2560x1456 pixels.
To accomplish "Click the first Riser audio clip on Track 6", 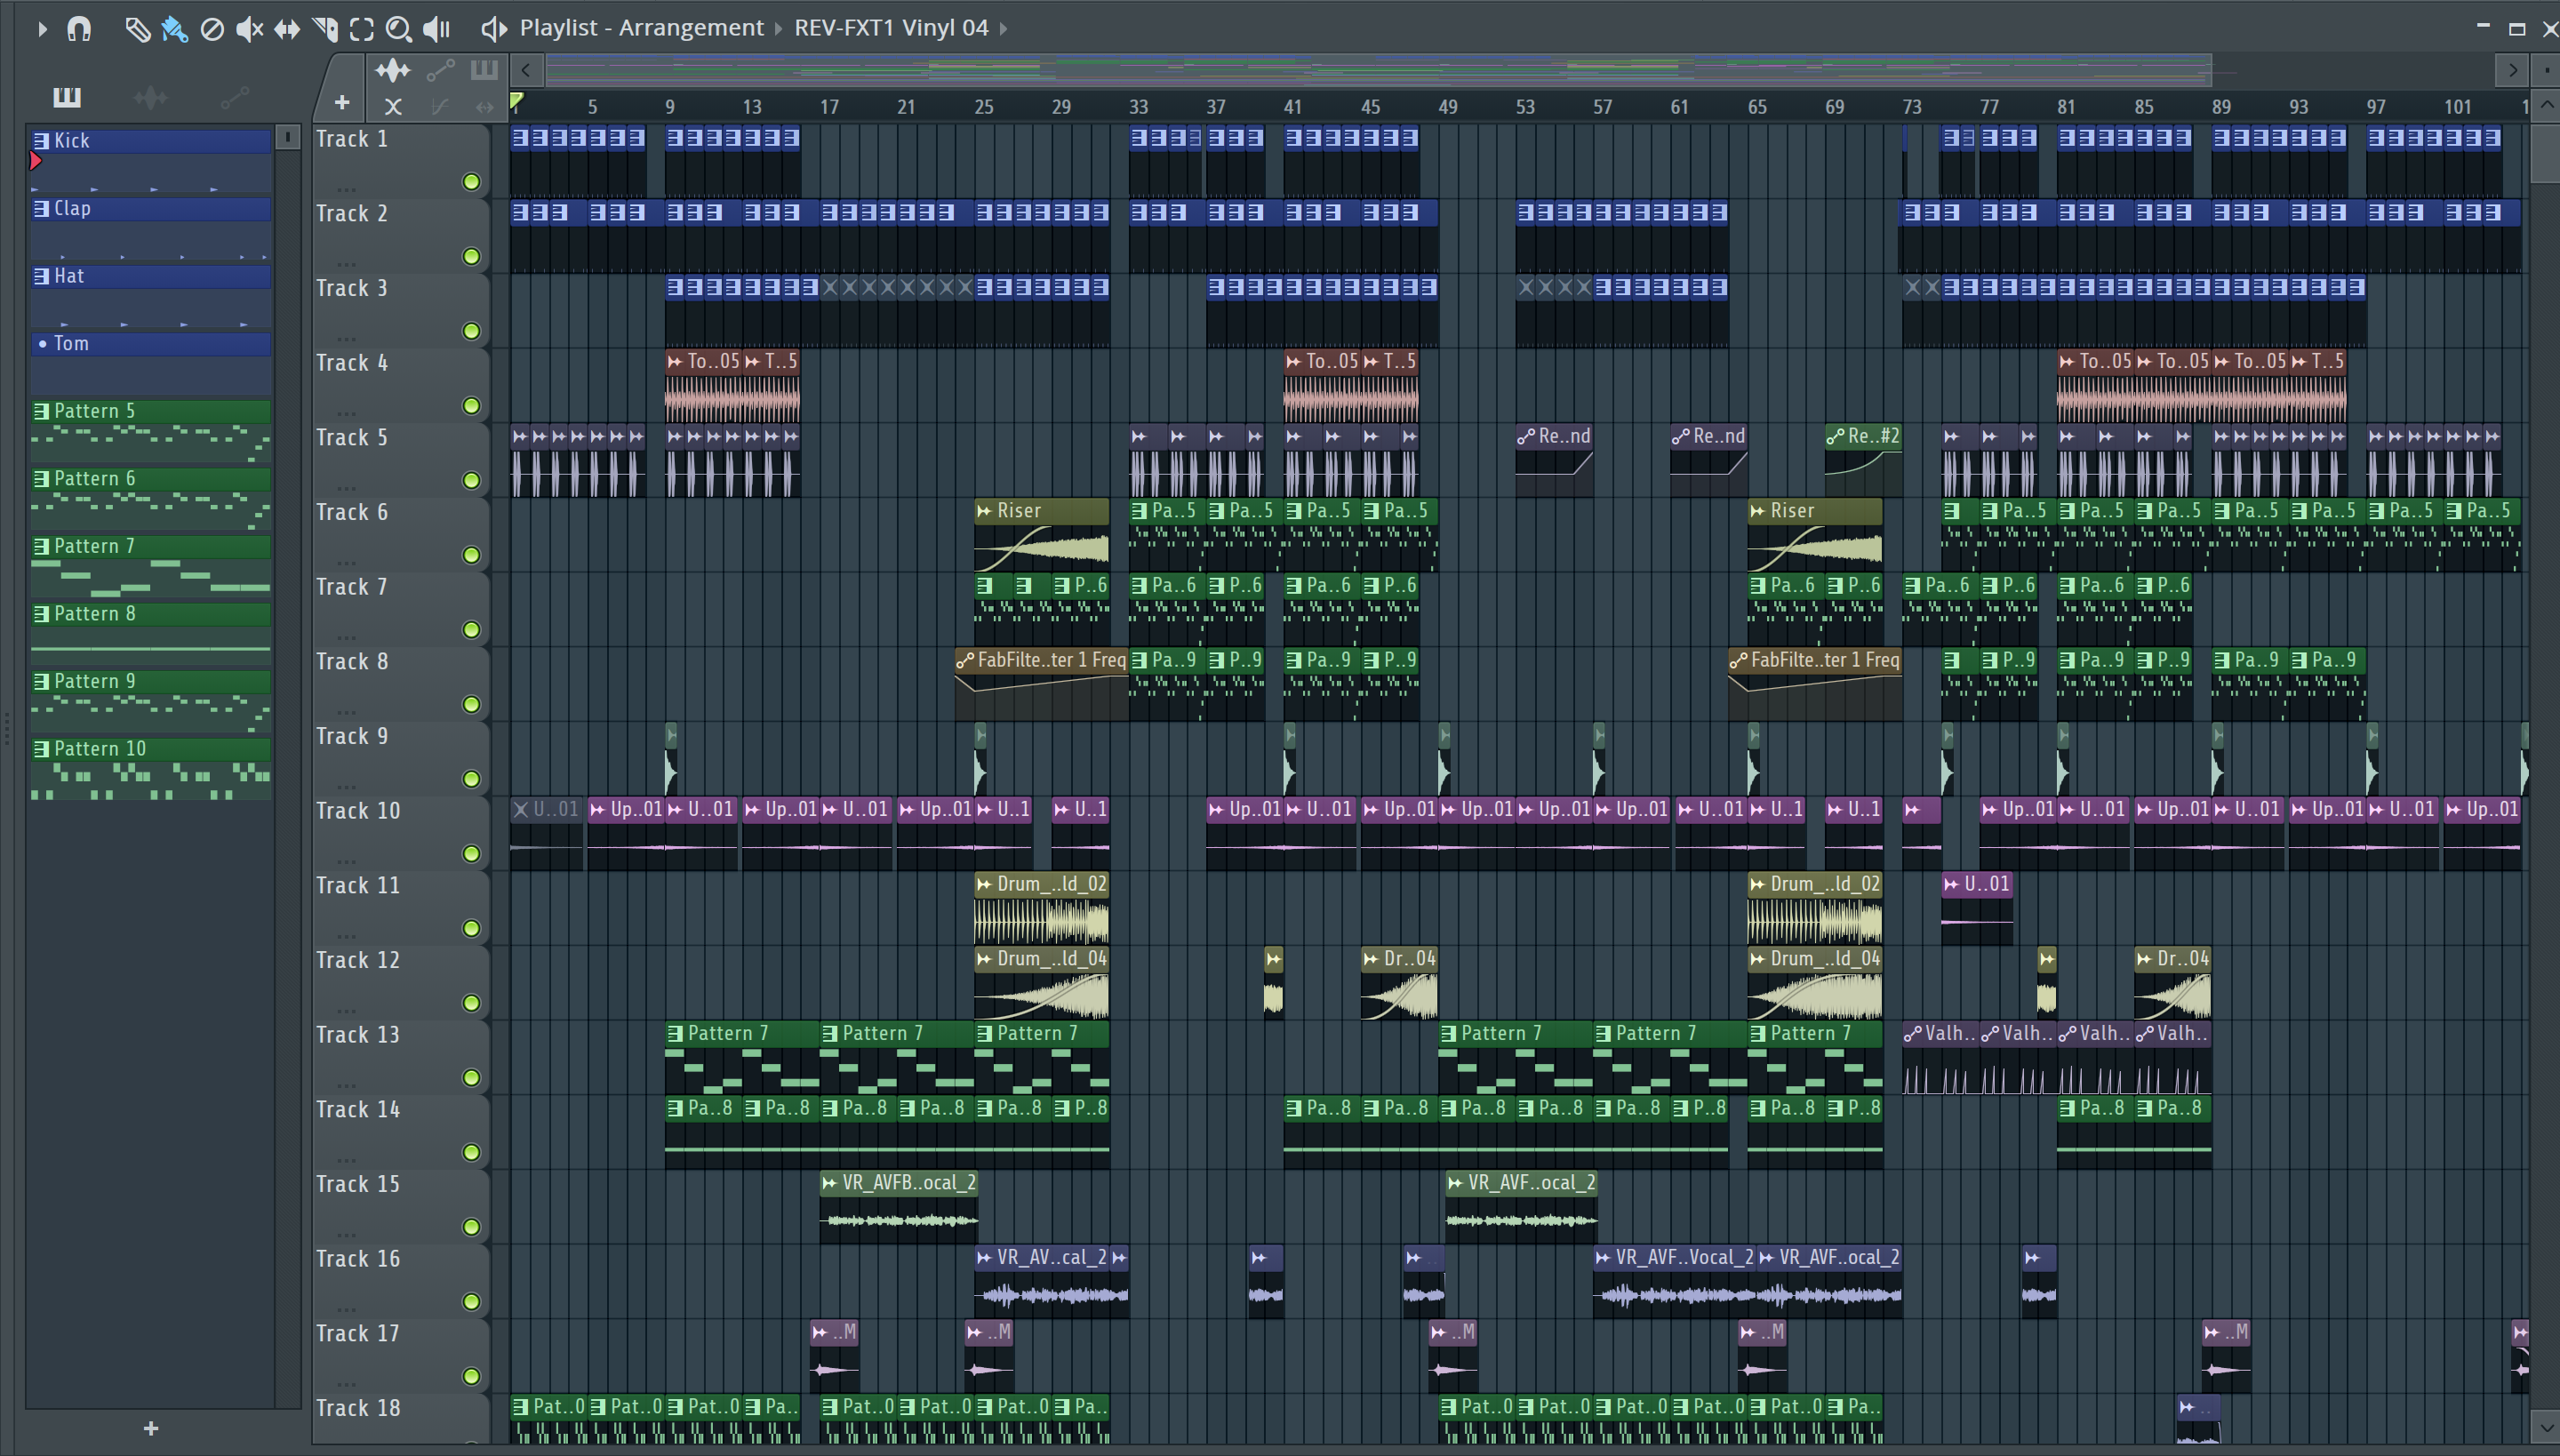I will coord(1041,534).
